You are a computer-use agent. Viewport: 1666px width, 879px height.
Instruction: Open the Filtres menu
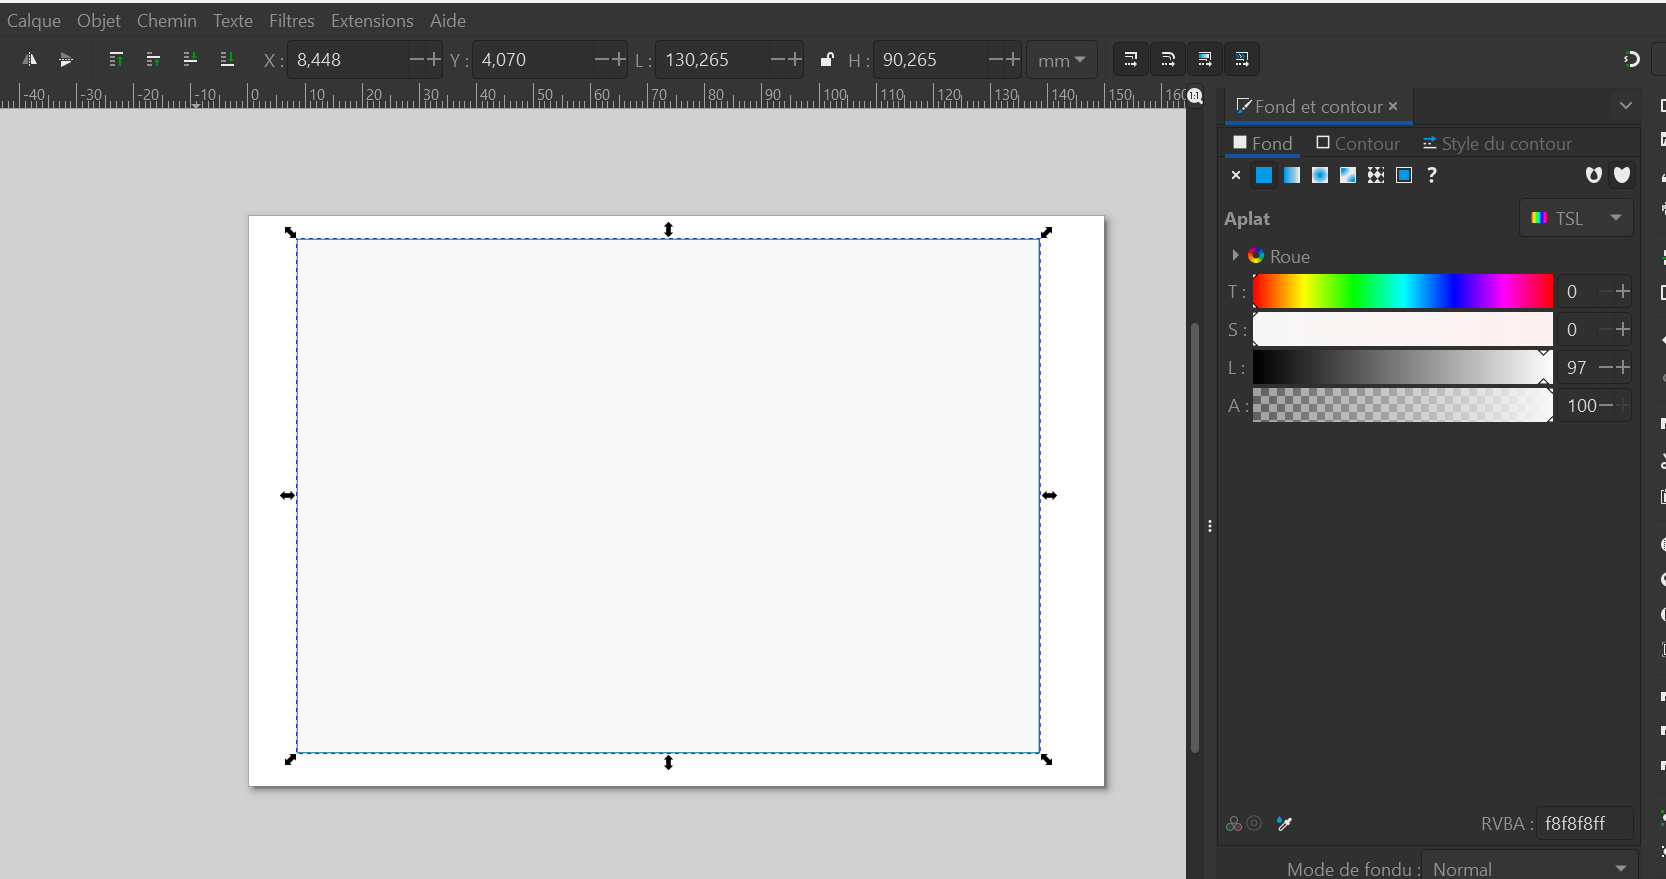click(292, 20)
